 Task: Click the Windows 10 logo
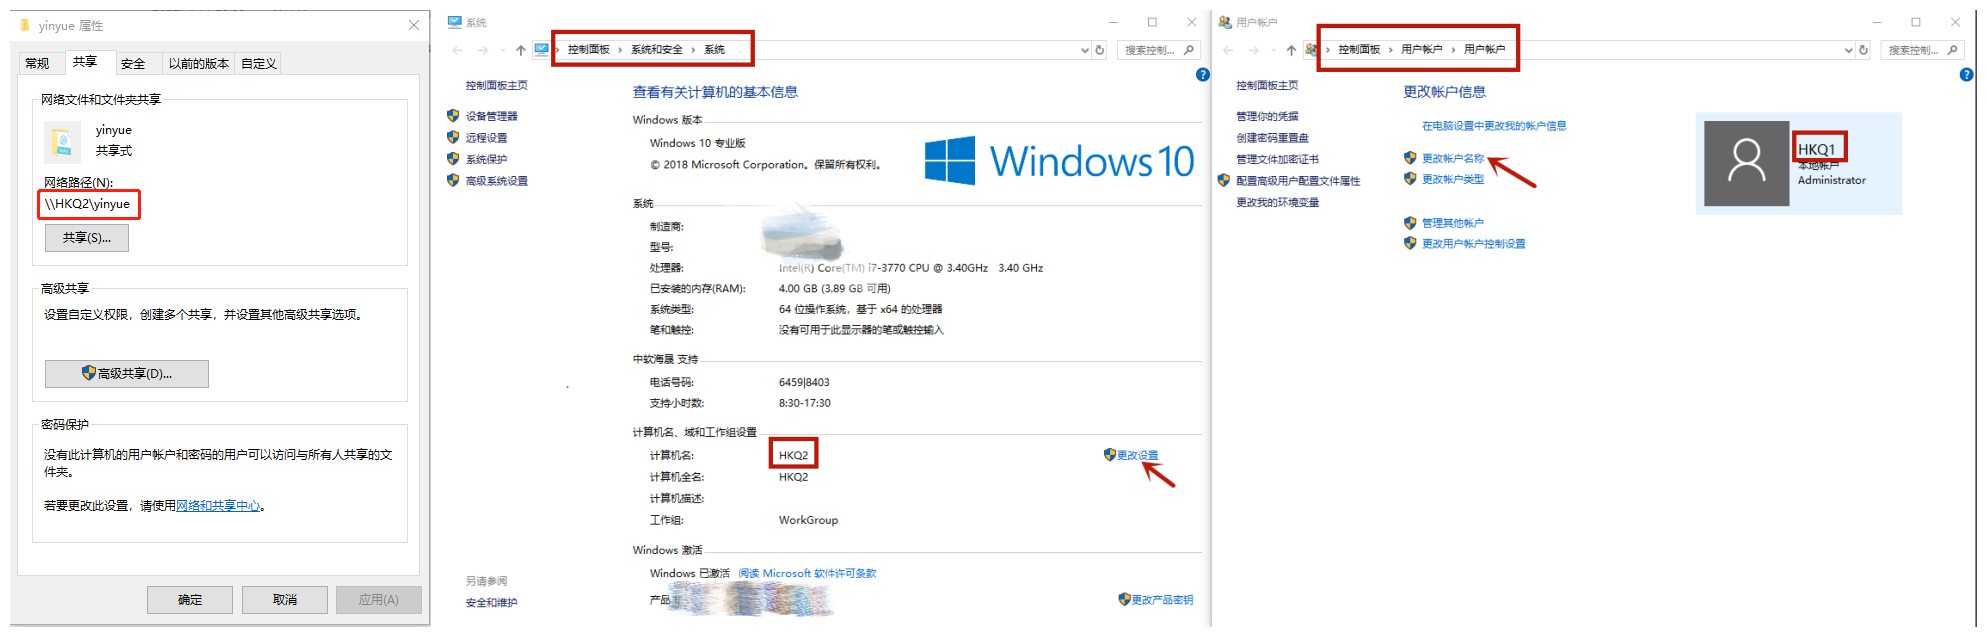[x=1059, y=161]
